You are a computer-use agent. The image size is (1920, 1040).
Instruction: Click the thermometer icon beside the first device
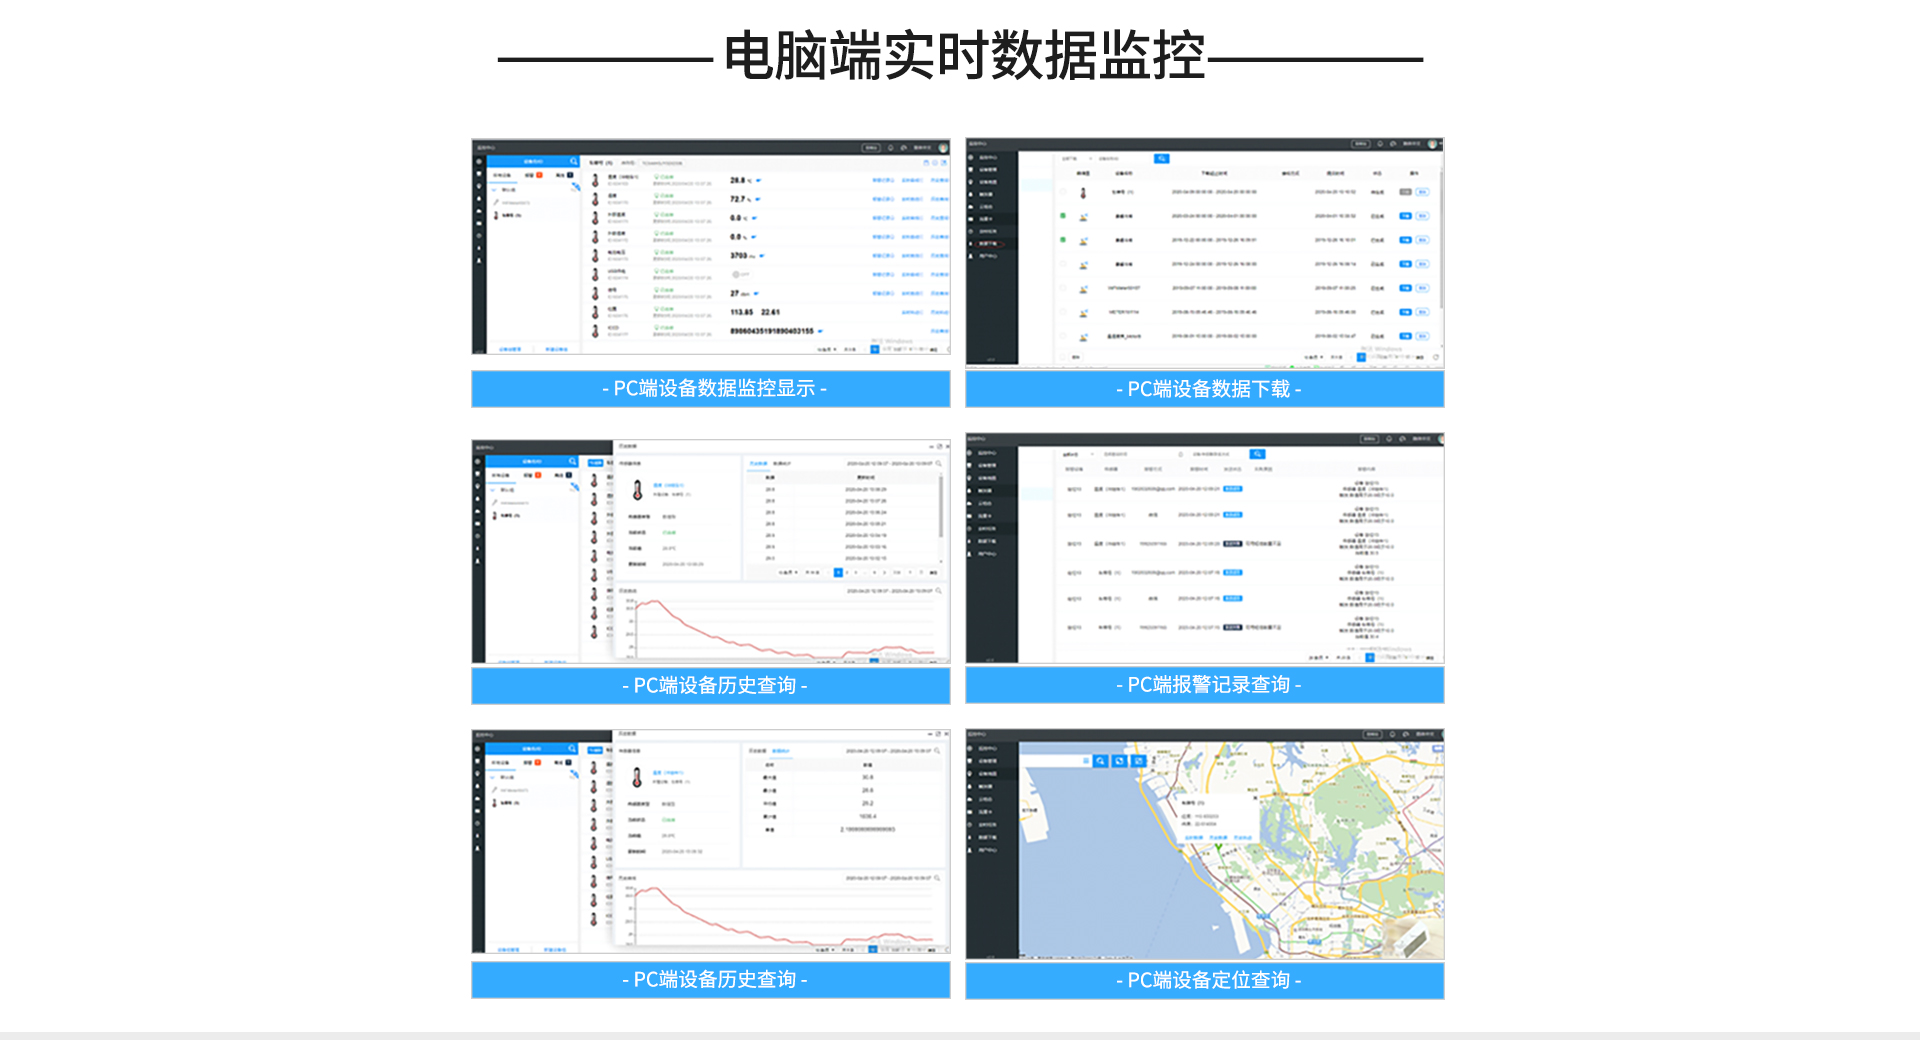click(595, 179)
